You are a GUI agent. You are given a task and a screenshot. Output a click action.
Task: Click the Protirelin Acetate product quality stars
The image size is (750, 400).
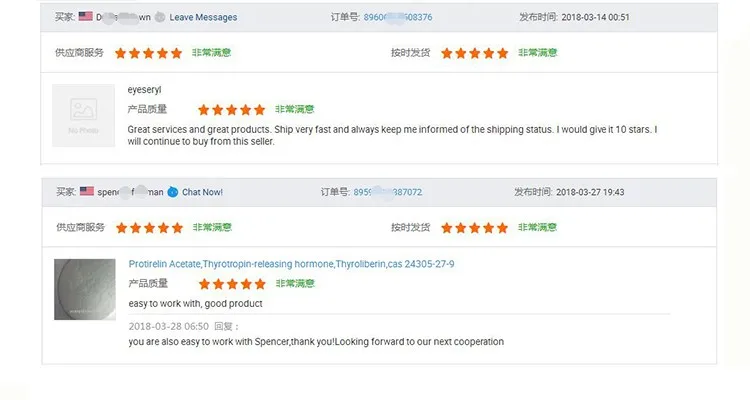click(231, 284)
